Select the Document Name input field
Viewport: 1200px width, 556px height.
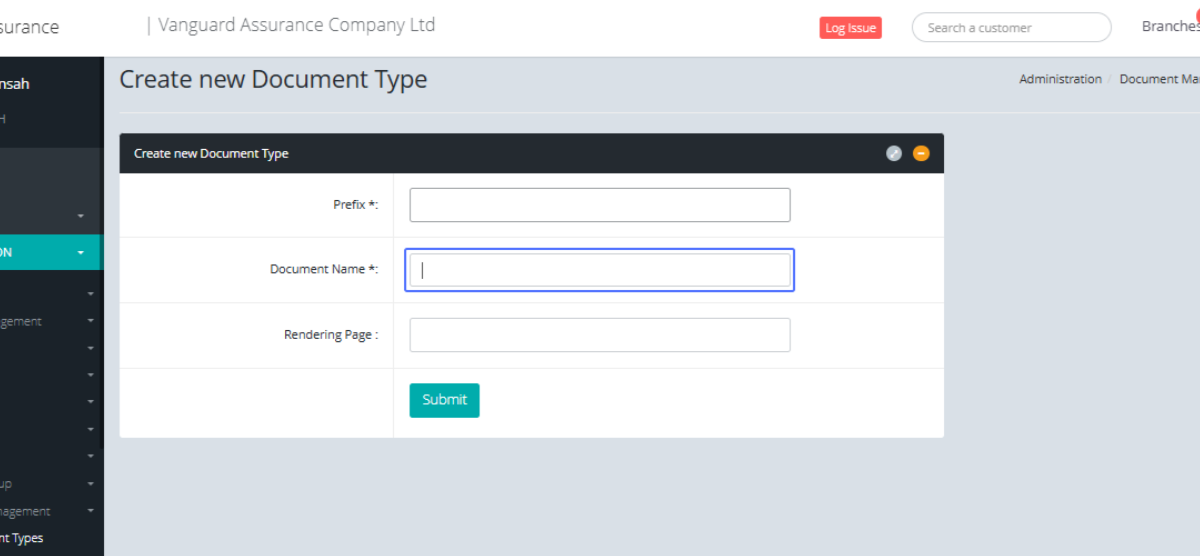[x=600, y=270]
